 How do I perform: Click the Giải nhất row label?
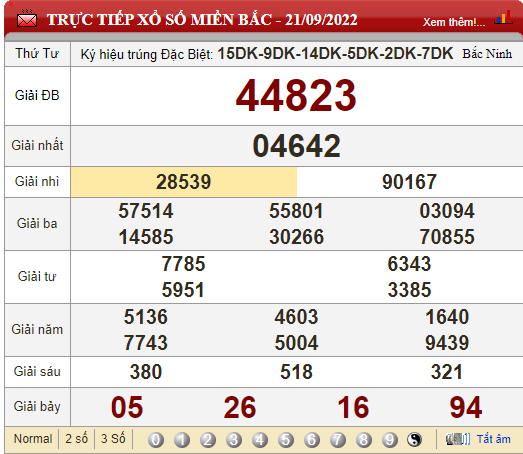37,145
